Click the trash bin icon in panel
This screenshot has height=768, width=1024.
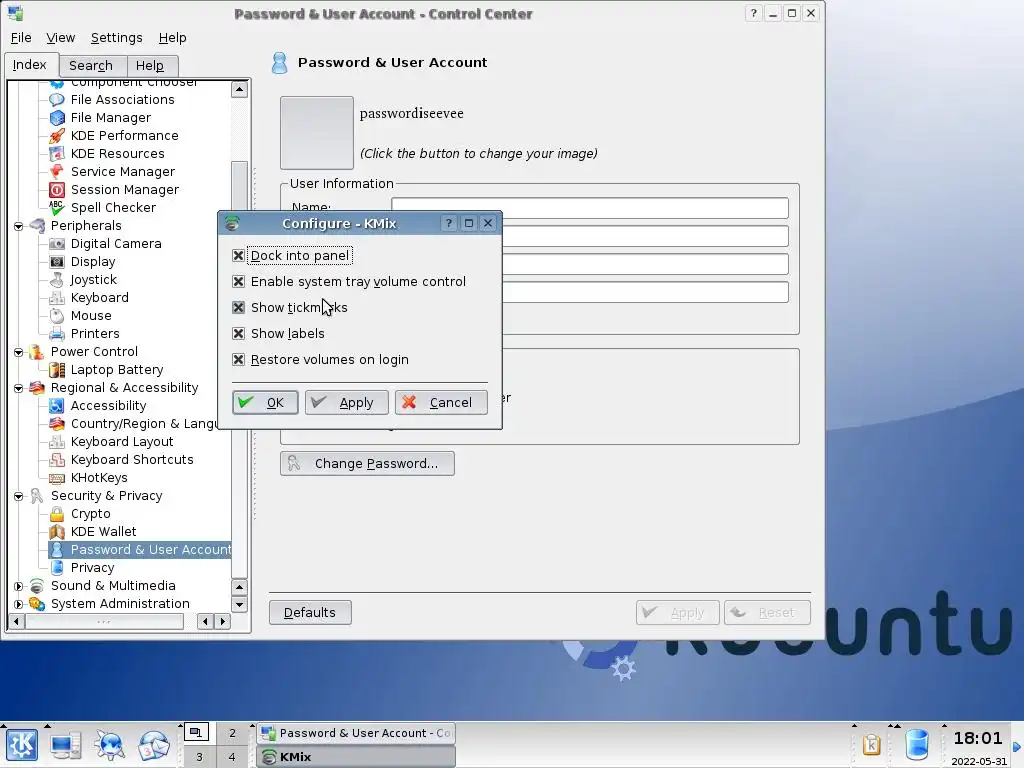(917, 745)
